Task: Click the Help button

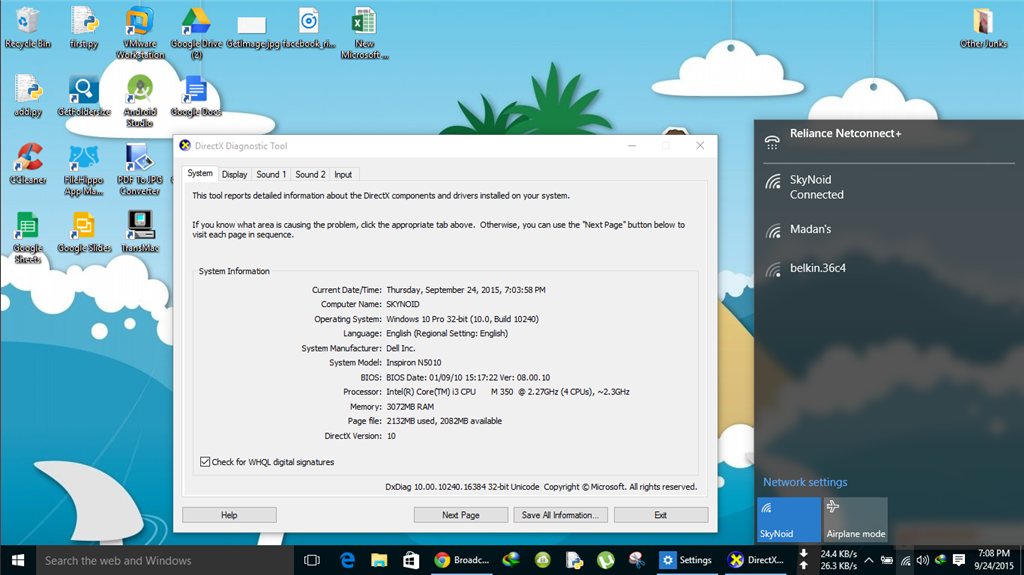Action: [229, 515]
